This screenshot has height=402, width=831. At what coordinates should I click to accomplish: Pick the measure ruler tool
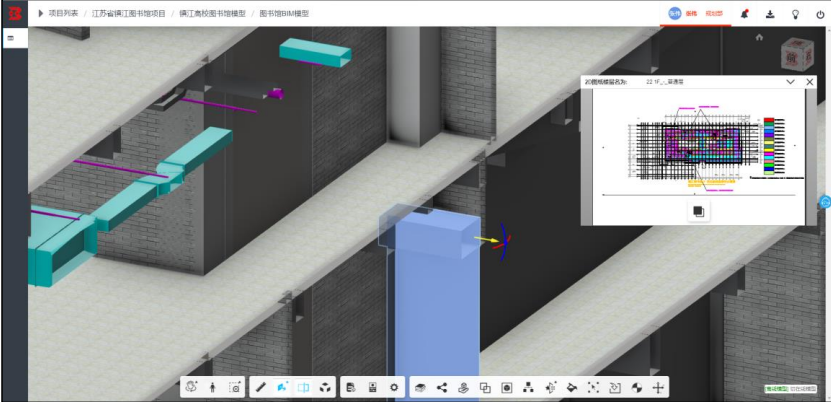pos(260,388)
